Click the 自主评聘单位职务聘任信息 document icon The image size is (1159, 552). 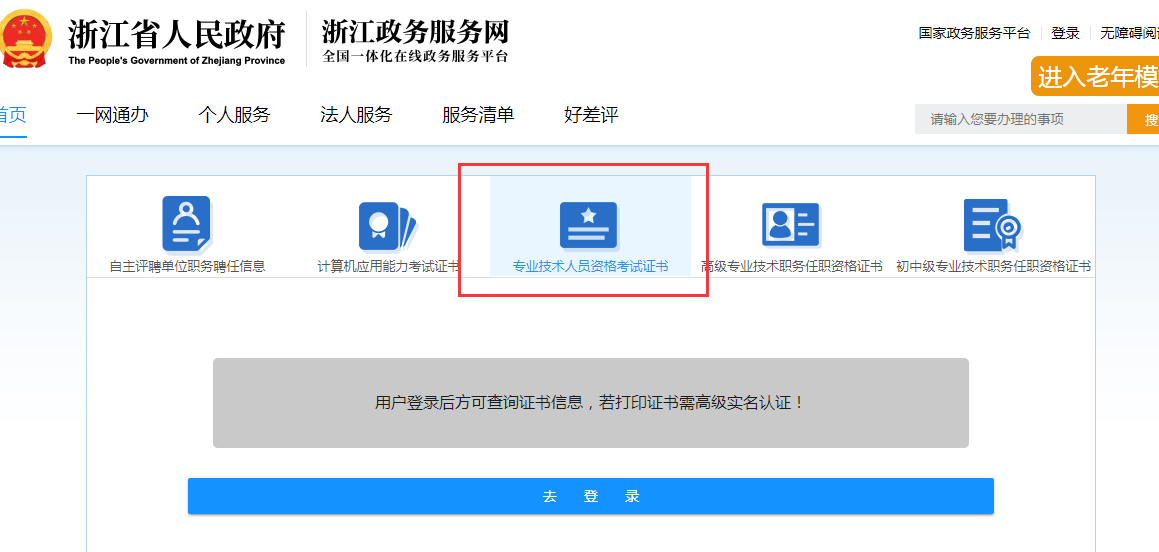[x=187, y=224]
